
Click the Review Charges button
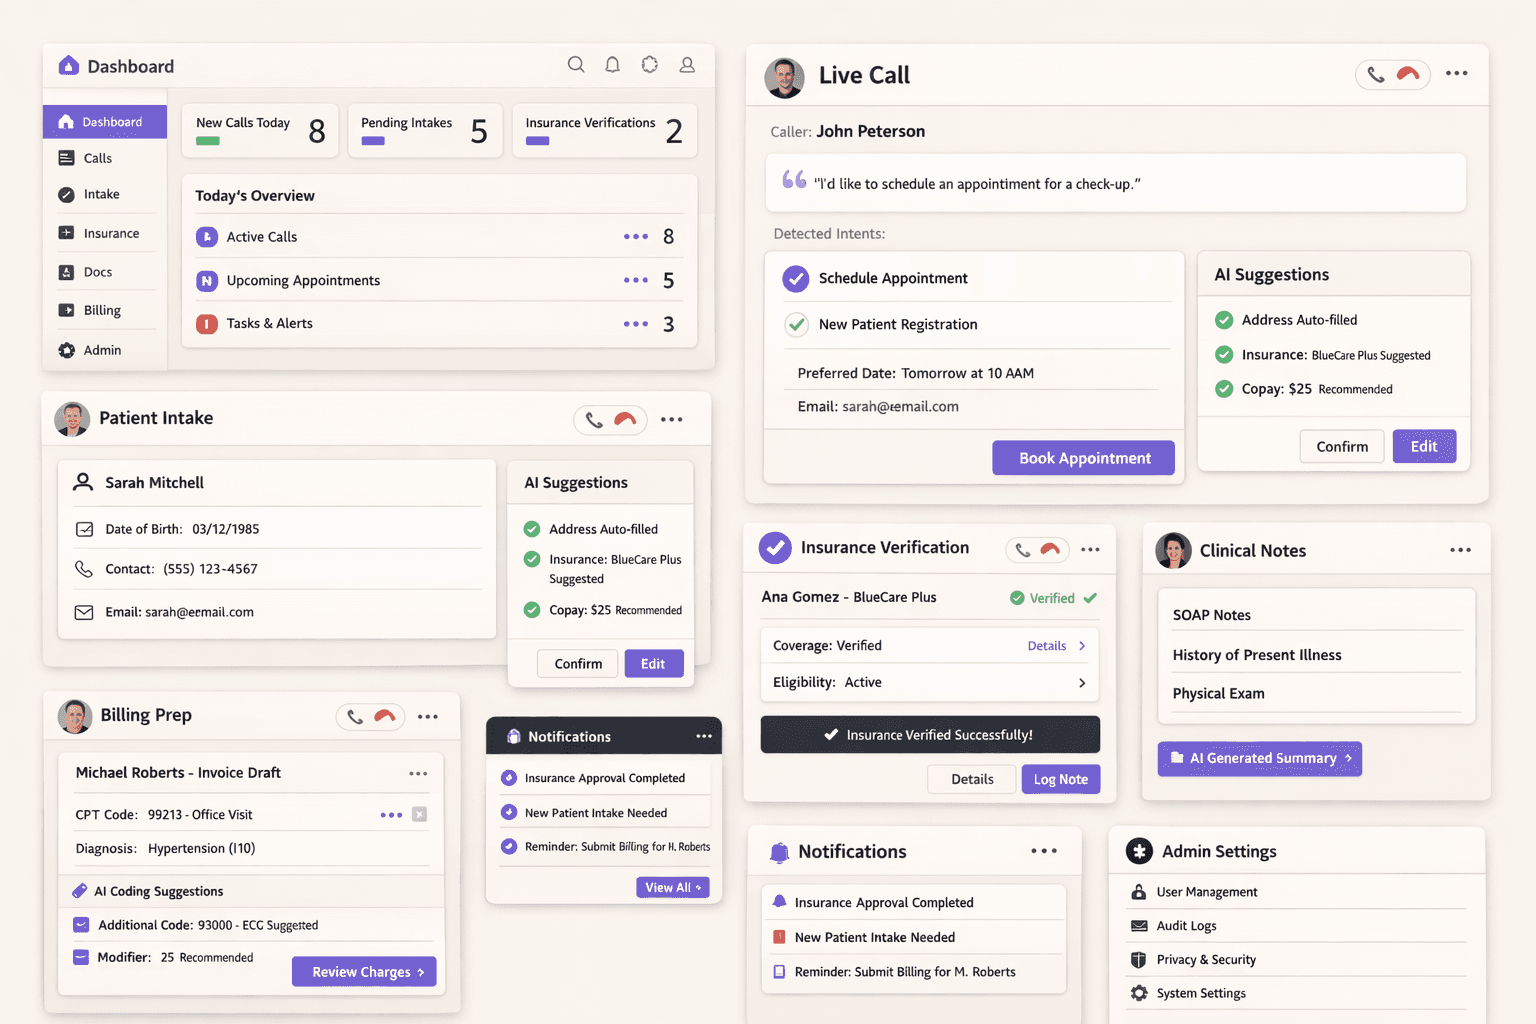click(x=364, y=972)
